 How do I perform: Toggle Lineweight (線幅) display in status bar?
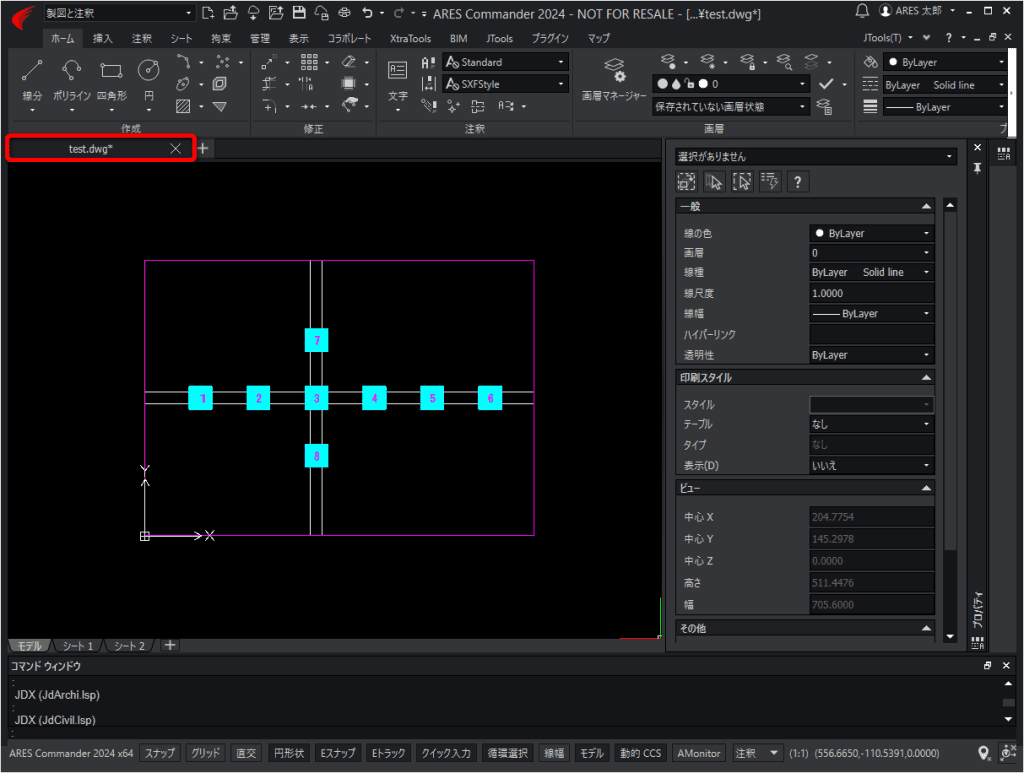[x=554, y=753]
